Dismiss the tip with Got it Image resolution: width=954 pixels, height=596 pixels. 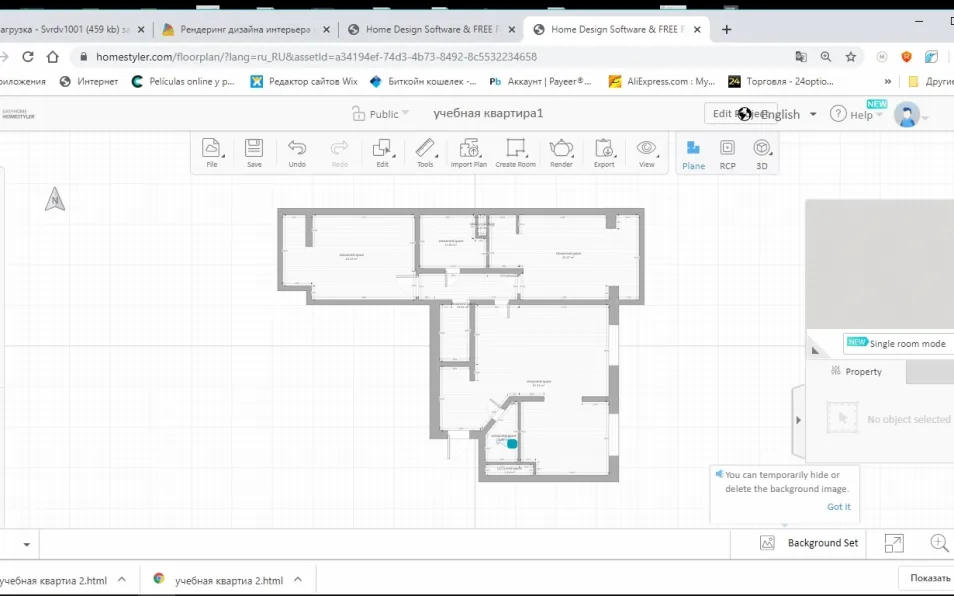point(838,507)
